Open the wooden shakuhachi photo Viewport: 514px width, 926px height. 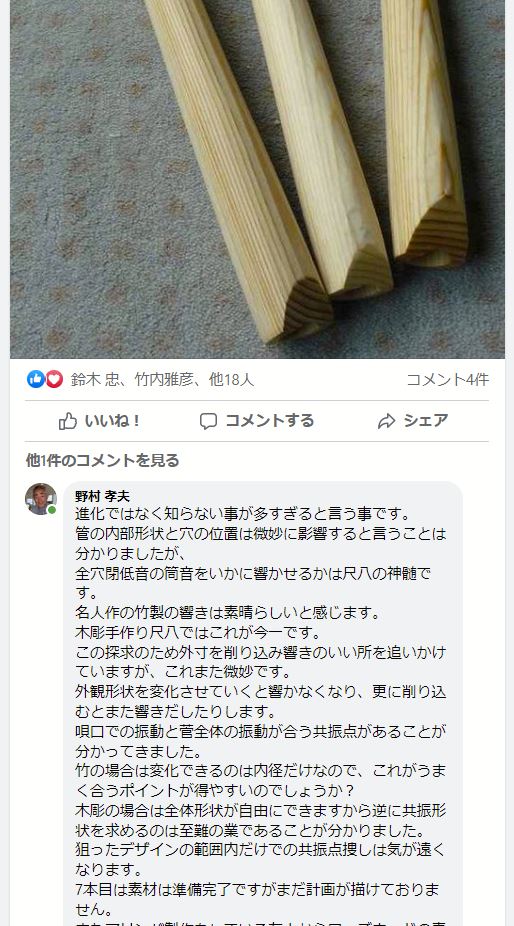click(x=257, y=179)
